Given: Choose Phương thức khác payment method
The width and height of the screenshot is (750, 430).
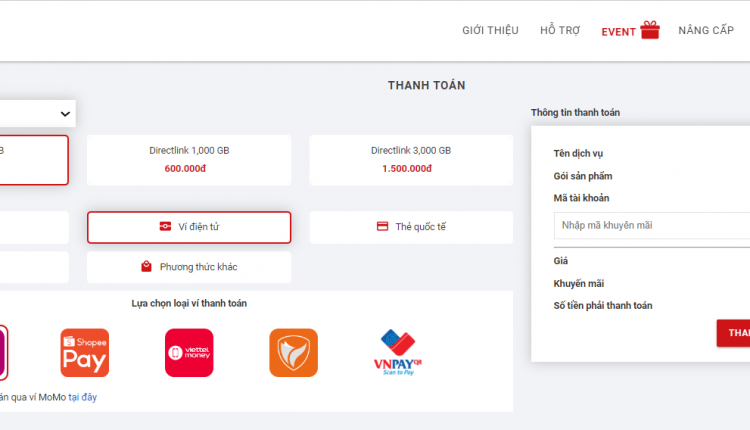Looking at the screenshot, I should 189,267.
